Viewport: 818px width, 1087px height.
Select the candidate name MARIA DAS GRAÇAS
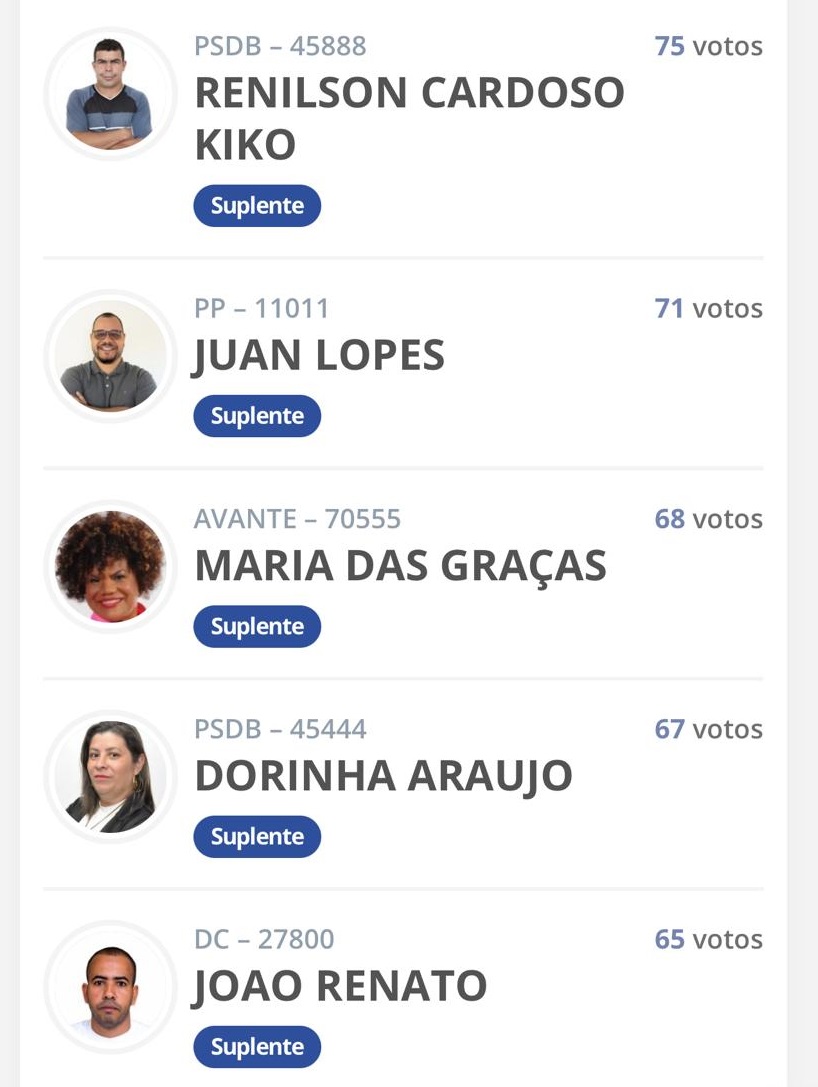401,567
